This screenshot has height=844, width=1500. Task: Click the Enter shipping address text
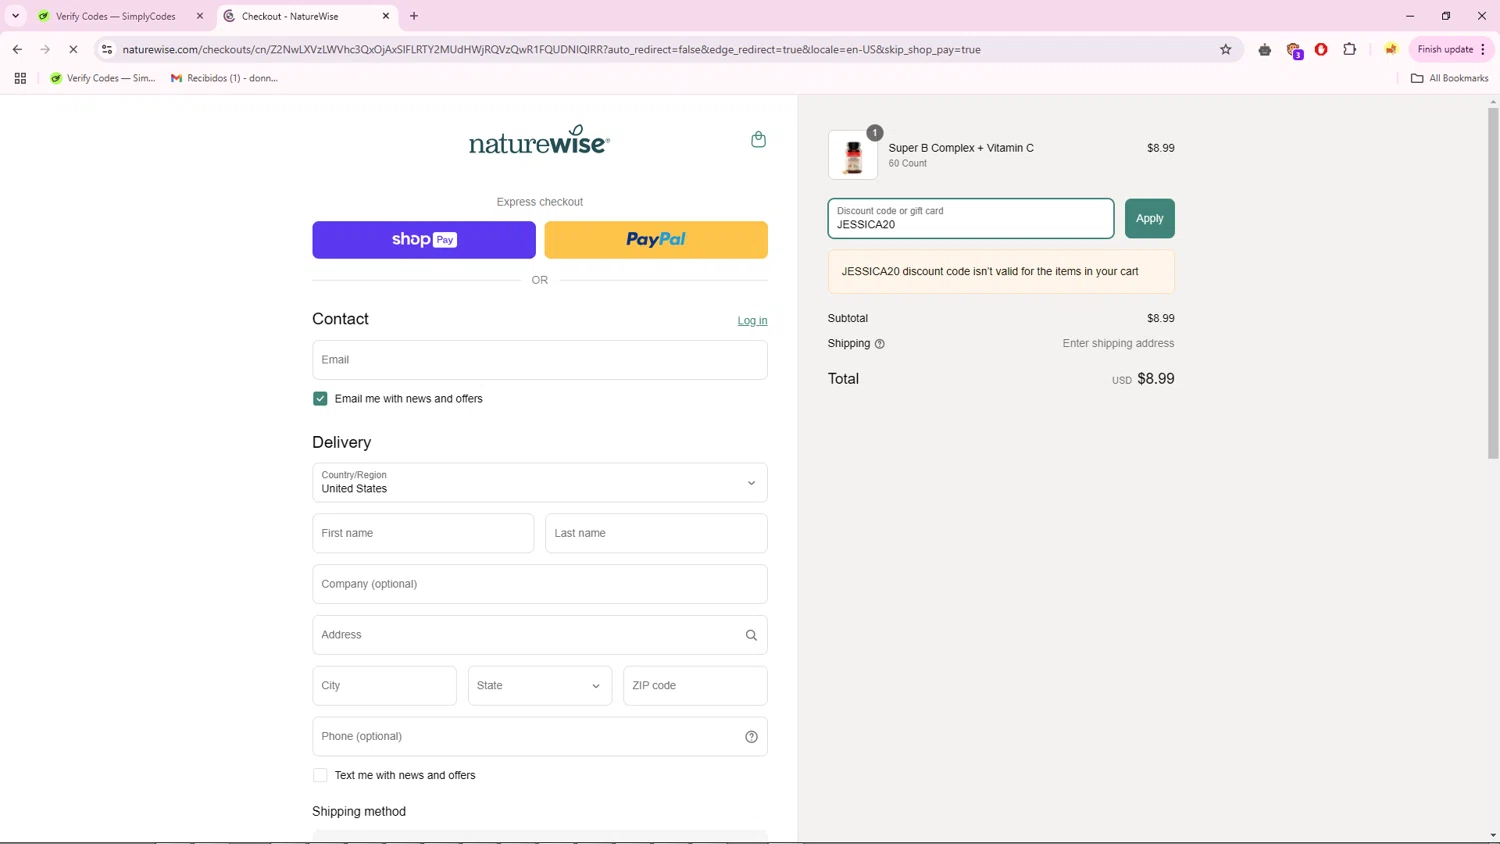click(1118, 344)
